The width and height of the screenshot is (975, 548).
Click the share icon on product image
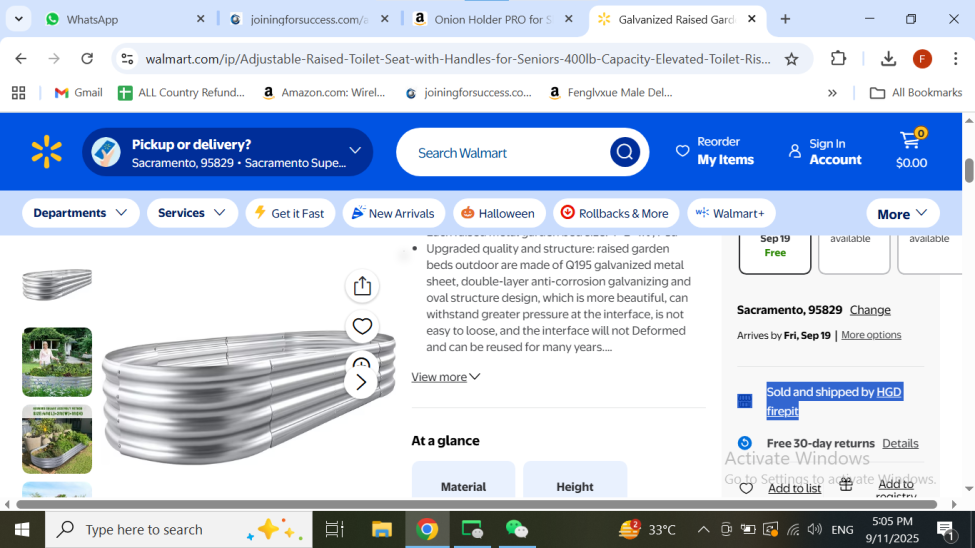tap(362, 286)
